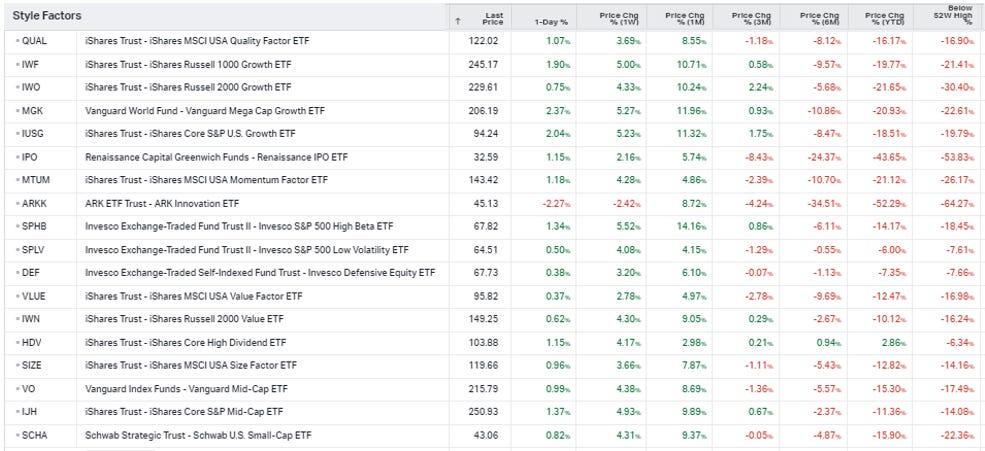Click the bullet marker beside HDV ticker
This screenshot has width=985, height=451.
[x=18, y=342]
